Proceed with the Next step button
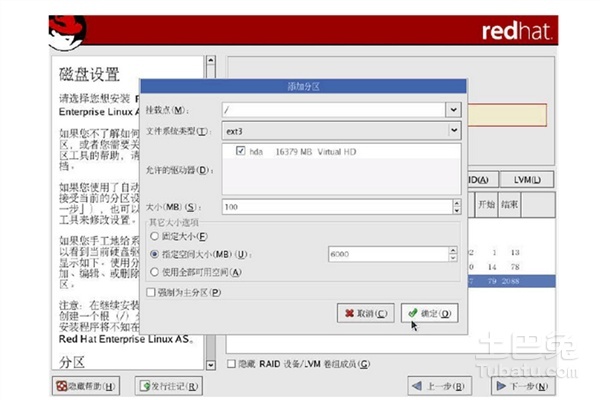The width and height of the screenshot is (600, 400). coord(523,386)
